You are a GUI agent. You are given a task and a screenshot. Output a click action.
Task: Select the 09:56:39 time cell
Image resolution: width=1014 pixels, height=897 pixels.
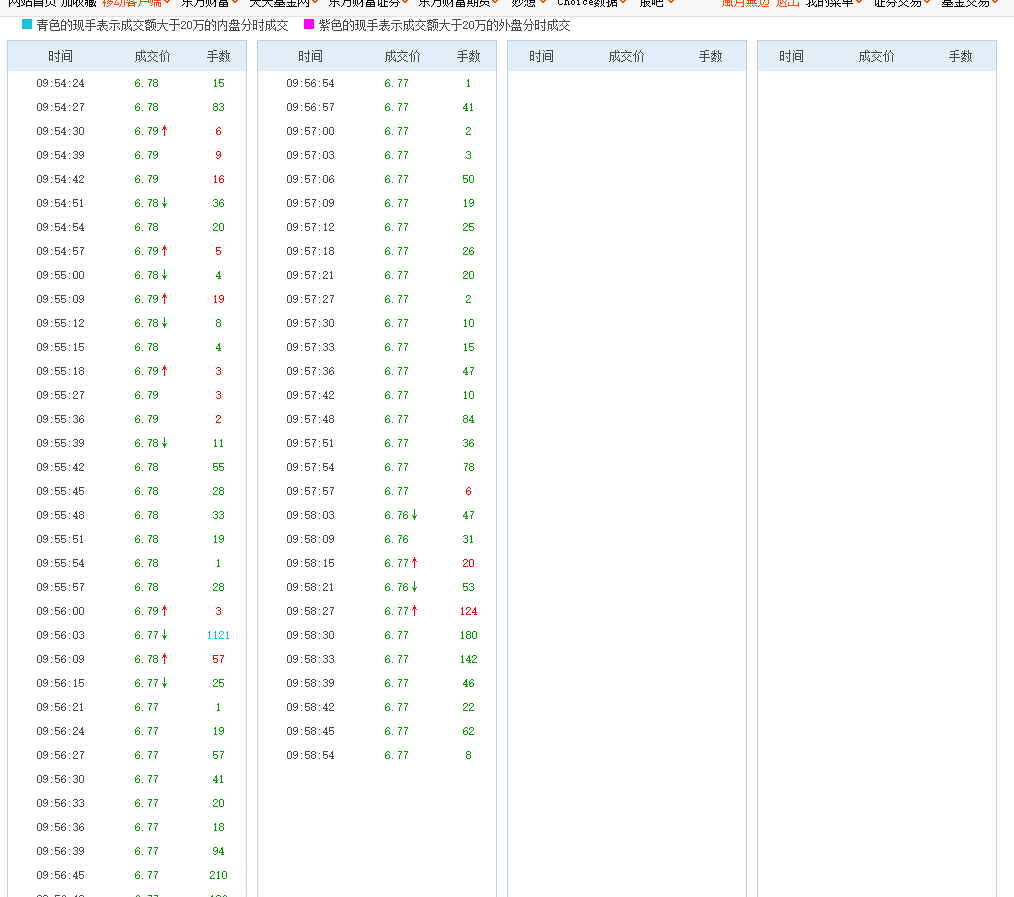pyautogui.click(x=60, y=851)
